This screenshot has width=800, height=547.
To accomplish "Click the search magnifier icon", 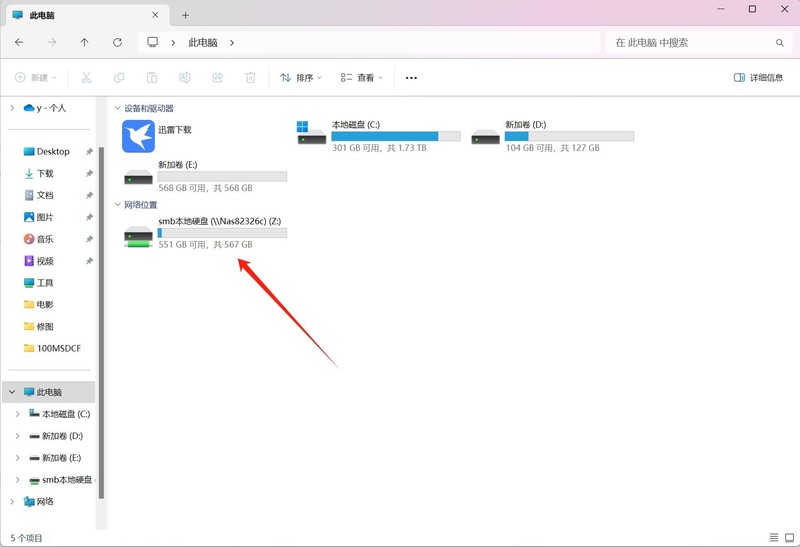I will (x=780, y=43).
